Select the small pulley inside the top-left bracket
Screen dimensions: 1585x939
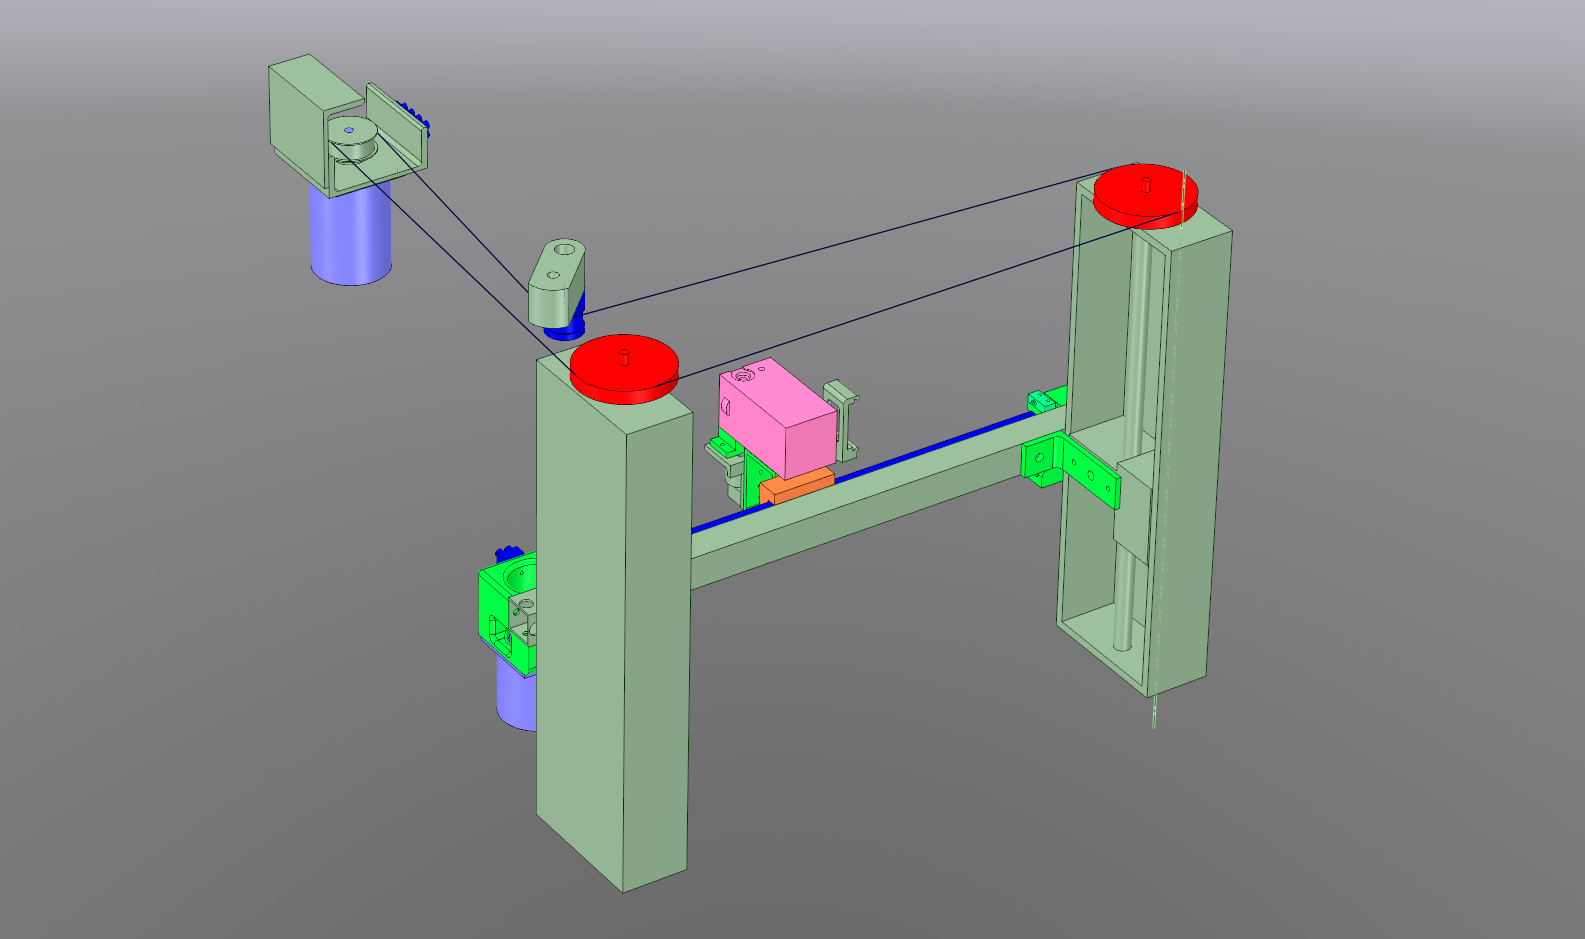pos(352,137)
